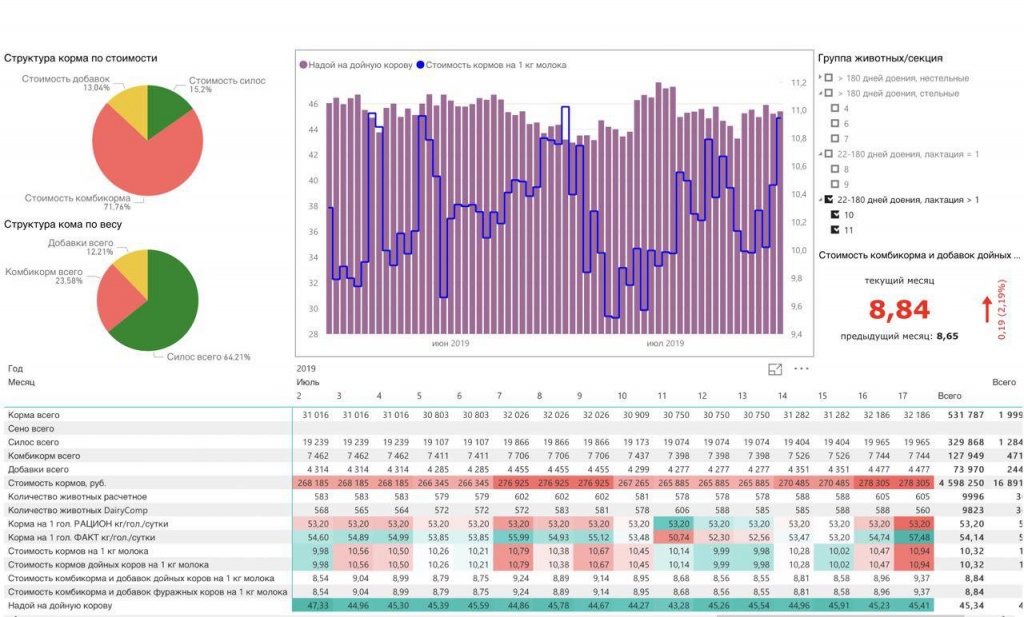Image resolution: width=1024 pixels, height=617 pixels.
Task: Collapse the '> 180 дней доения, стельные' group
Action: (x=821, y=93)
